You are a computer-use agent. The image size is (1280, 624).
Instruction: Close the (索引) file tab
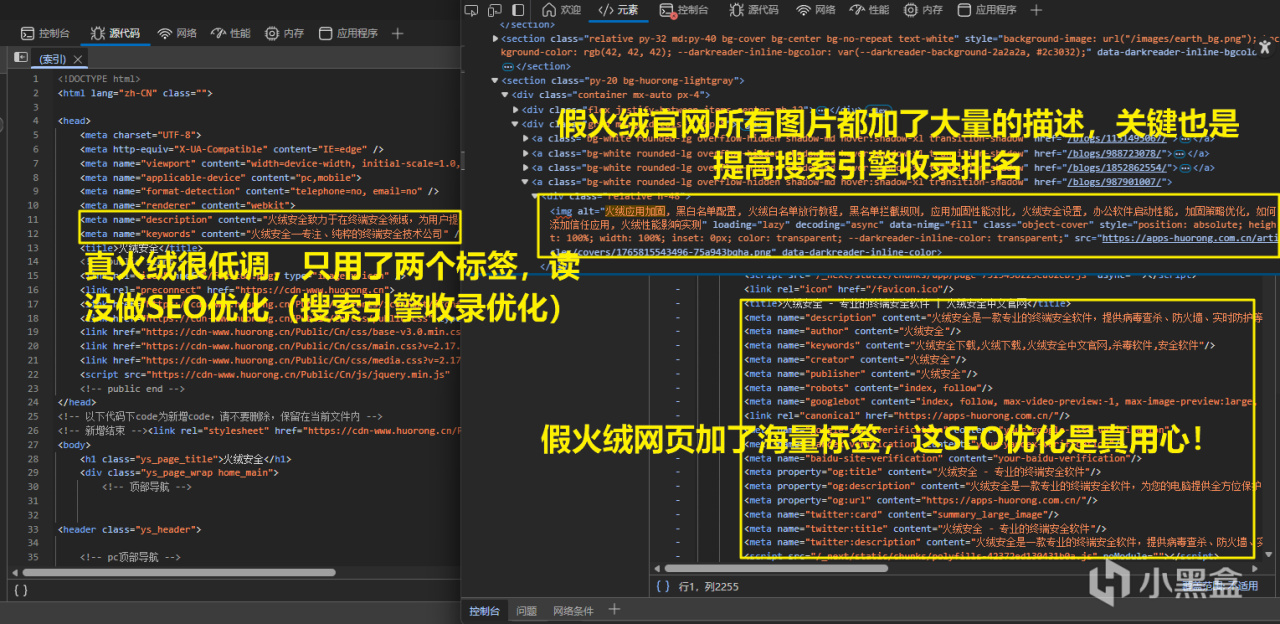pyautogui.click(x=78, y=59)
